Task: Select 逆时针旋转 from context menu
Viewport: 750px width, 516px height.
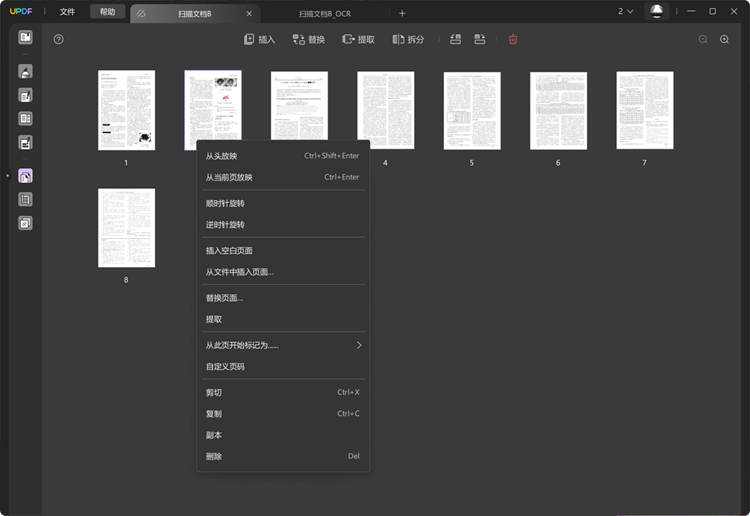Action: coord(283,224)
